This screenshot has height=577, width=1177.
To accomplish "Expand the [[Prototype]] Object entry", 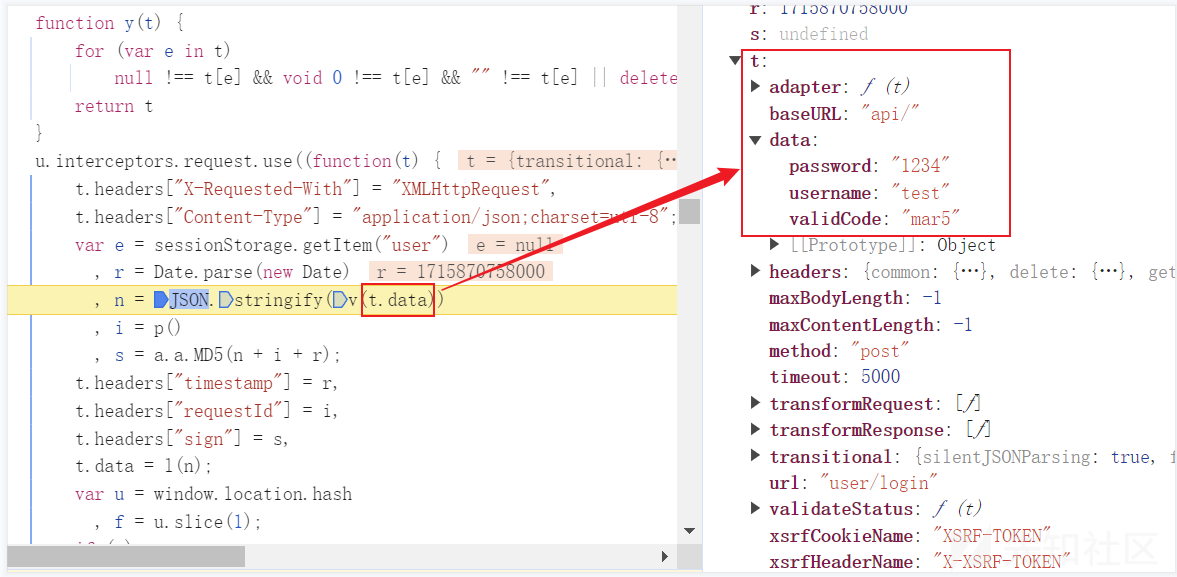I will click(x=775, y=245).
